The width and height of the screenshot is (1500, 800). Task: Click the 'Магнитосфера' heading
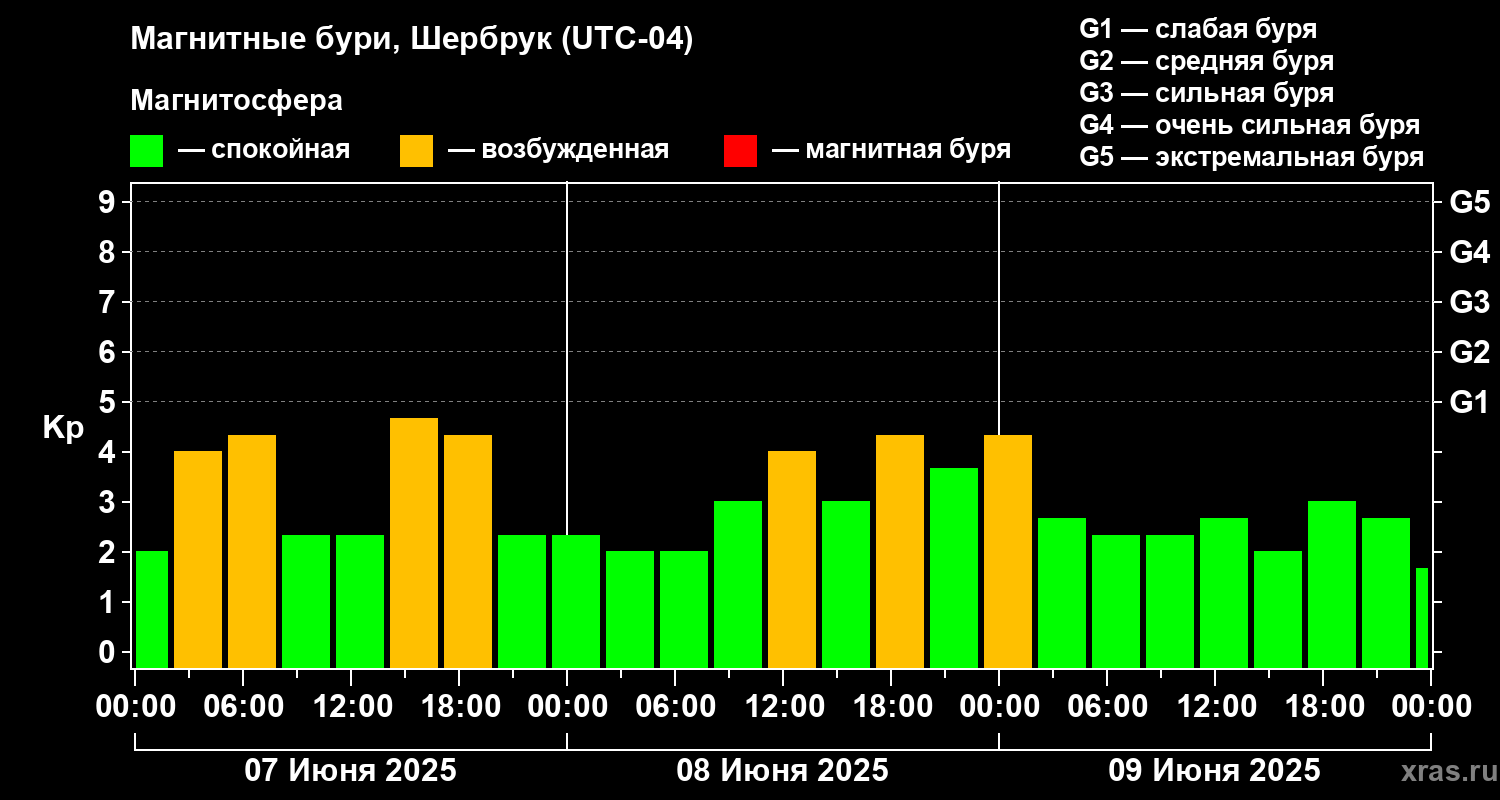tap(236, 101)
